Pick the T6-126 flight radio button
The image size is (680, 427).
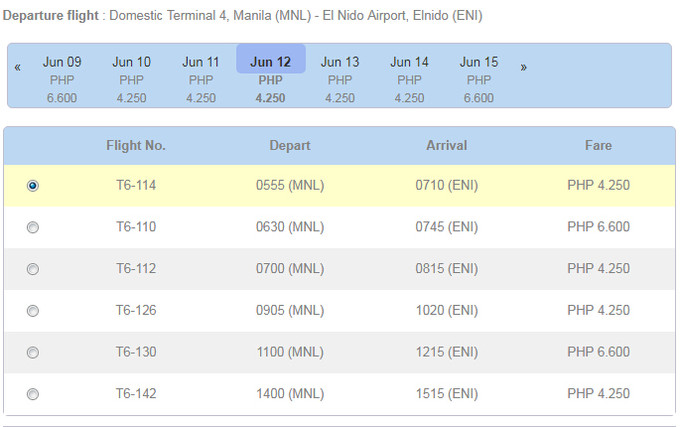click(33, 311)
